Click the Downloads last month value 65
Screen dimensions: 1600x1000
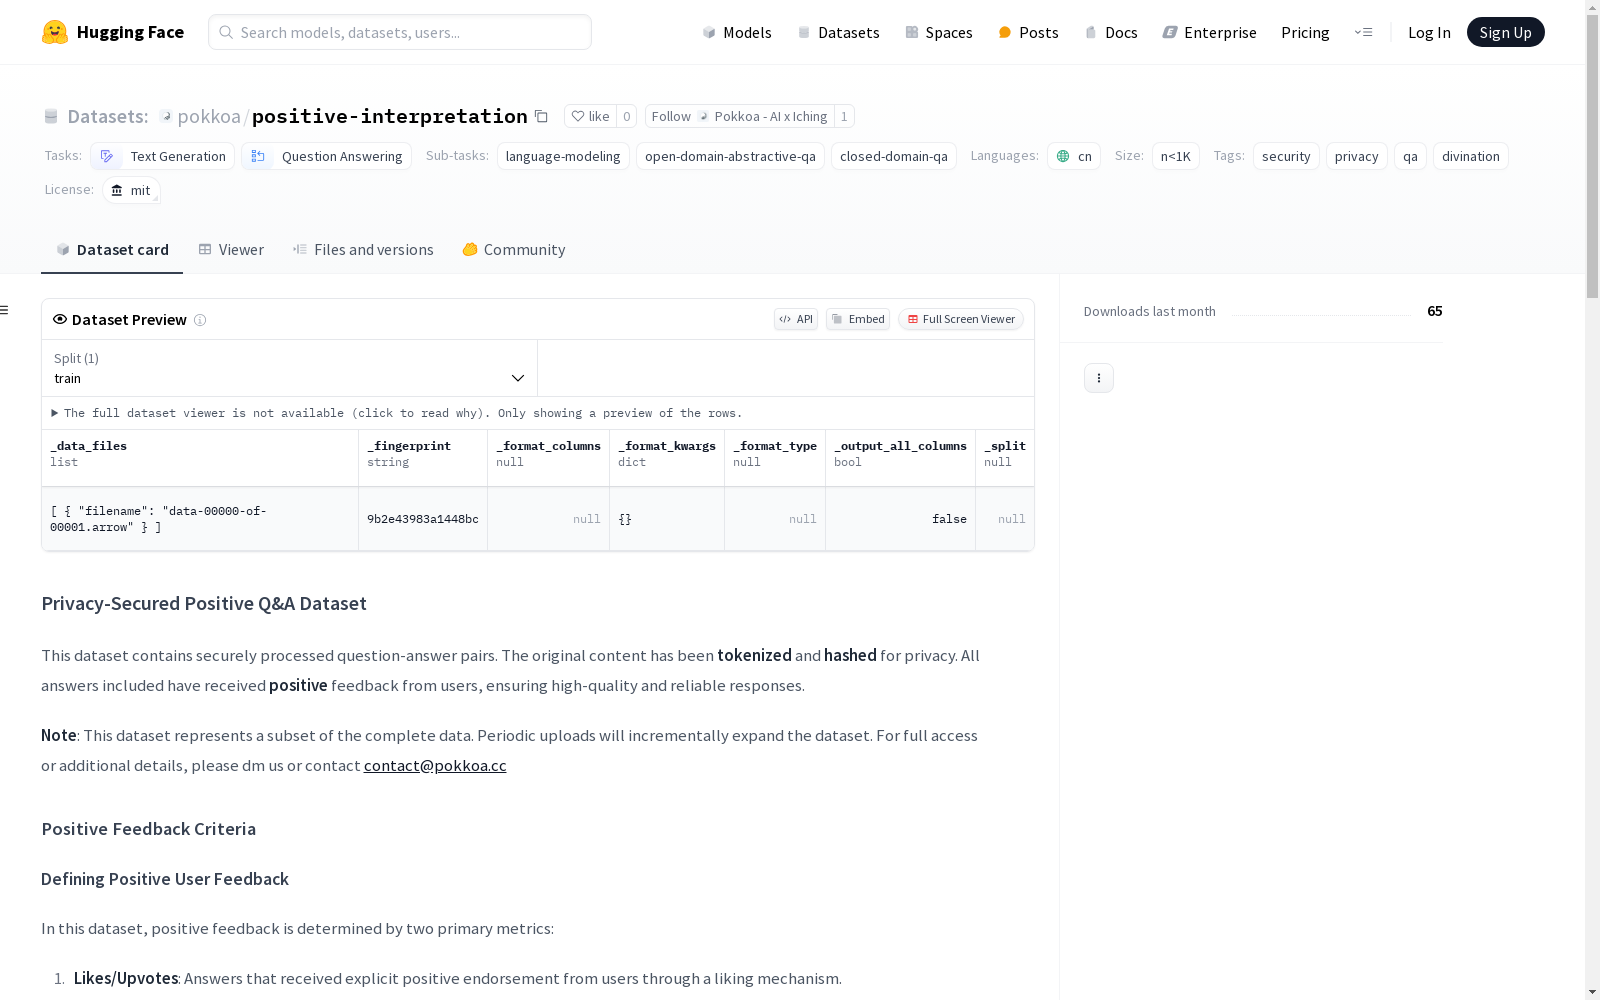click(1435, 311)
